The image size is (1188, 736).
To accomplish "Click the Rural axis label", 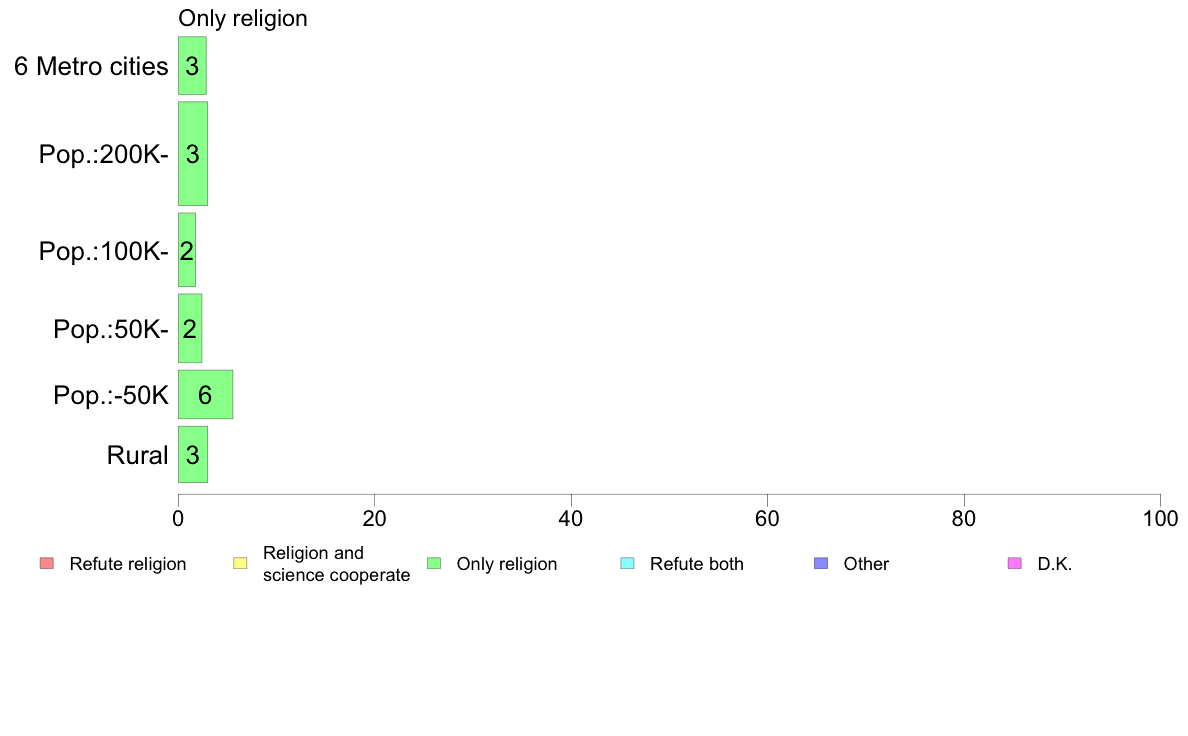I will pyautogui.click(x=137, y=456).
